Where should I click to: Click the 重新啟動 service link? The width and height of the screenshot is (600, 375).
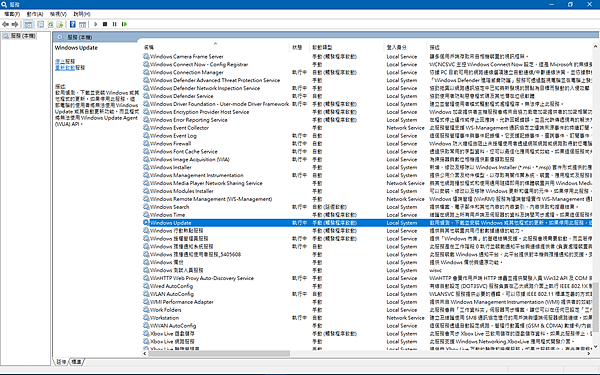pyautogui.click(x=65, y=68)
